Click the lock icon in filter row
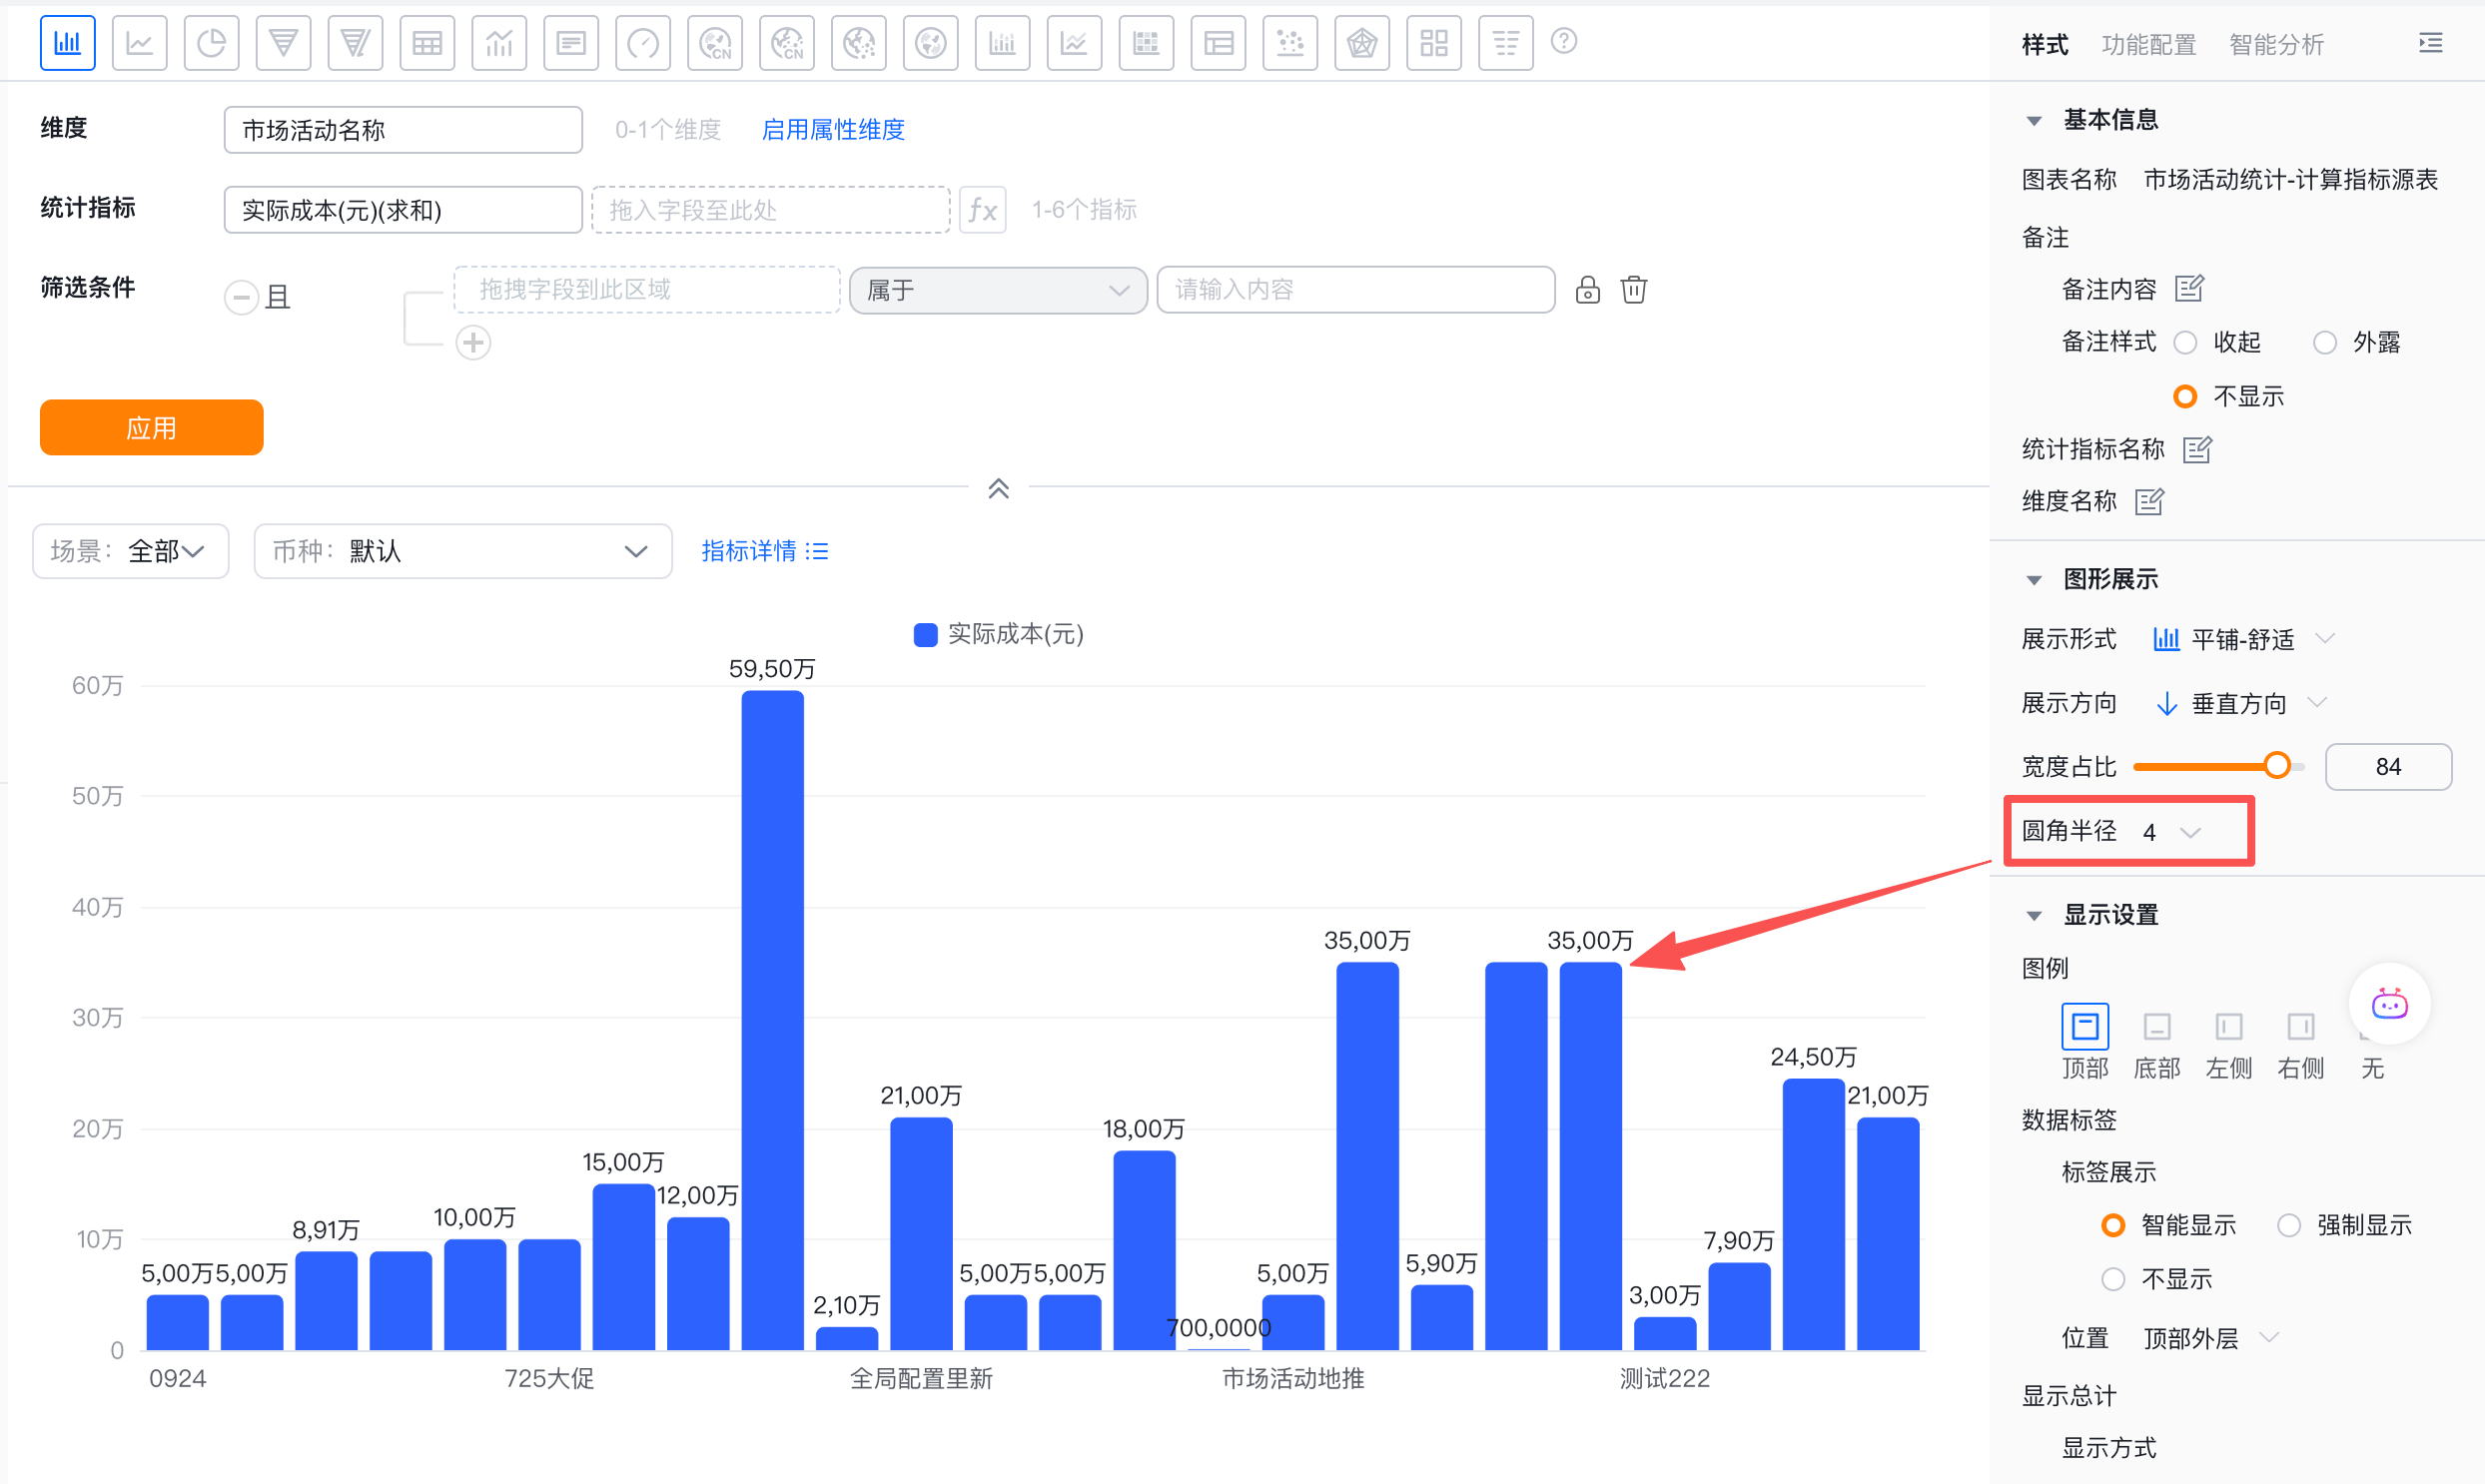2485x1484 pixels. (x=1588, y=290)
